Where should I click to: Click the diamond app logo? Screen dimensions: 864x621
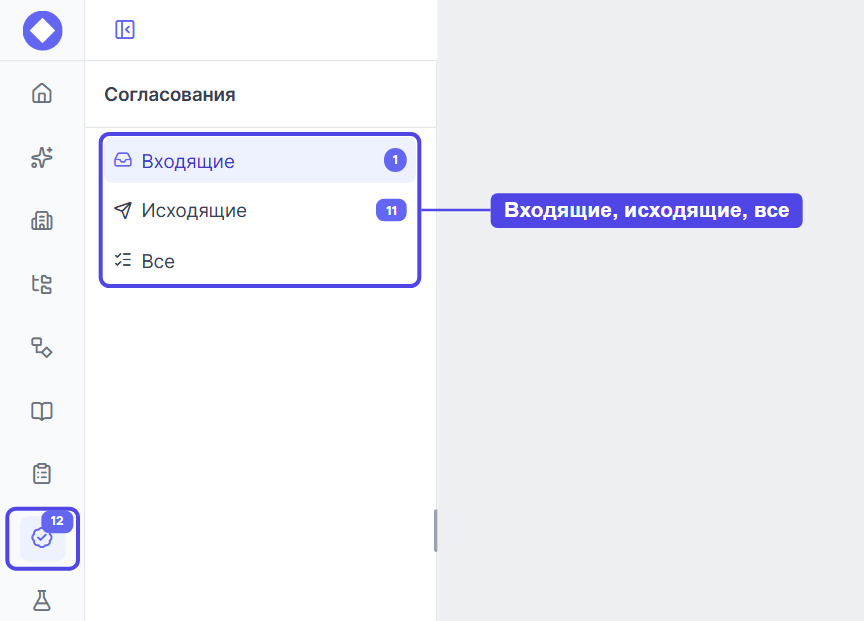42,30
